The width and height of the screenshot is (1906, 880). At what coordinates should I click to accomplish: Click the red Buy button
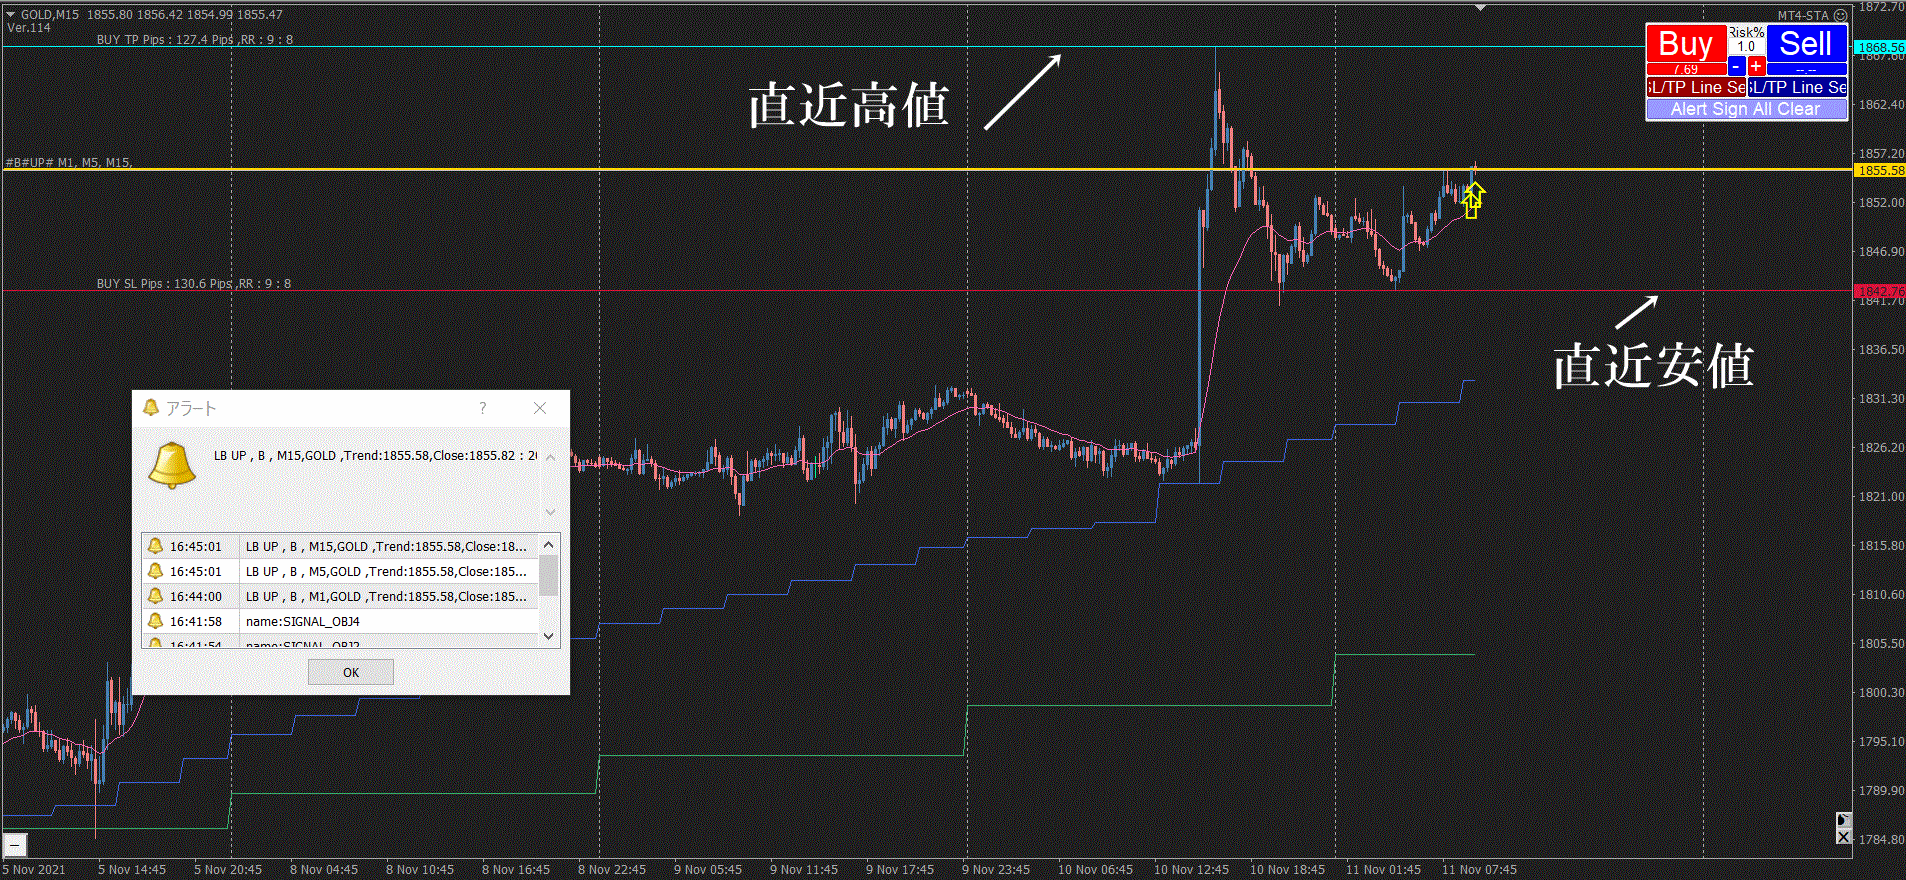point(1686,44)
